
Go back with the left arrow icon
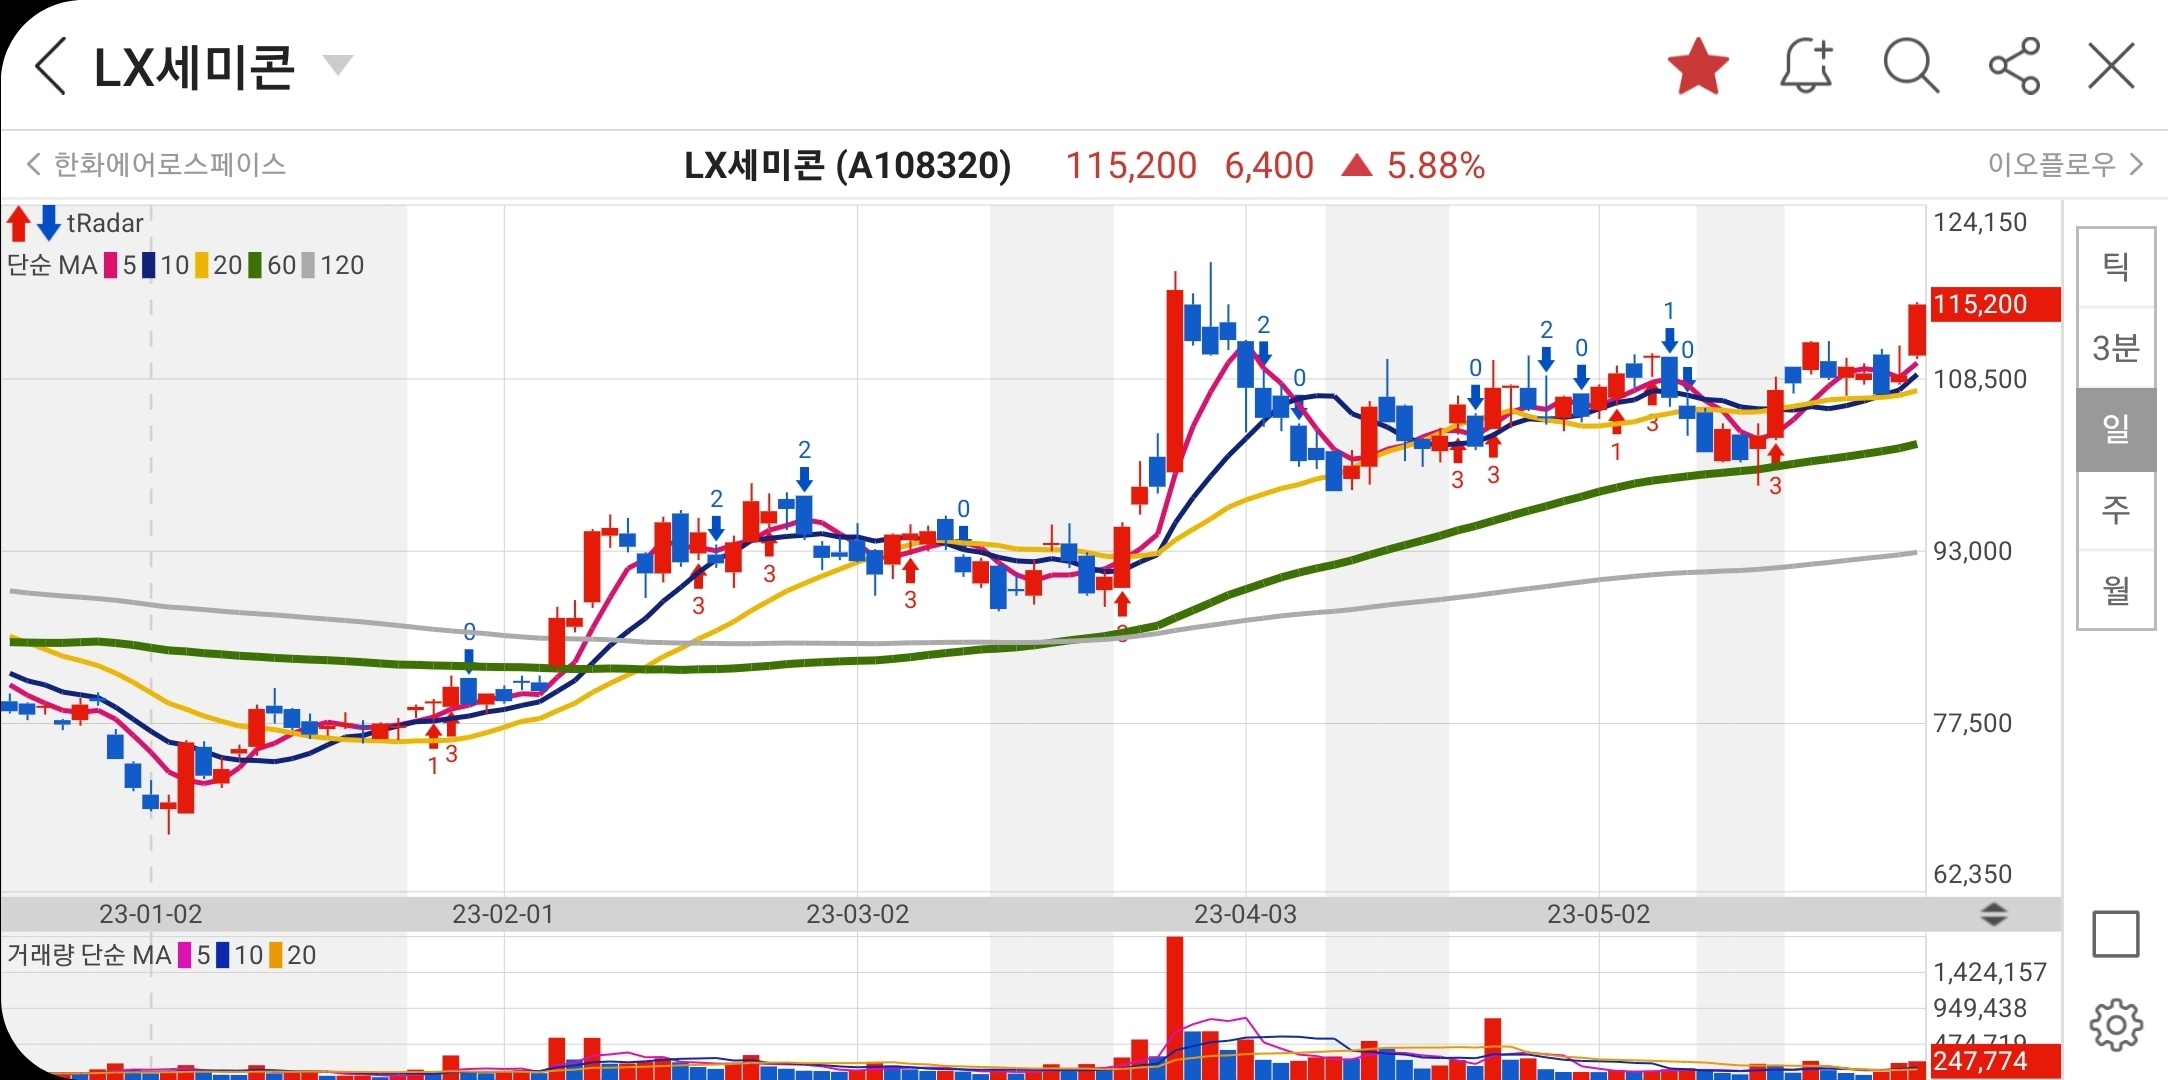(50, 66)
